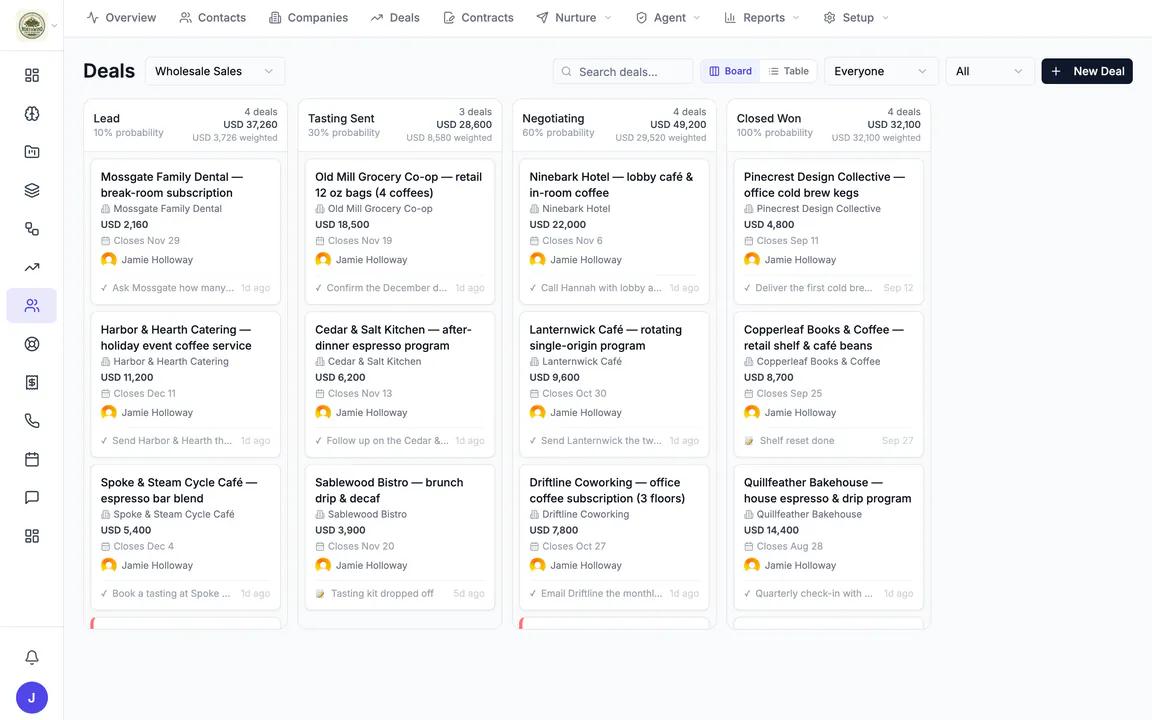Expand the Agent menu
The image size is (1152, 720).
pyautogui.click(x=668, y=18)
